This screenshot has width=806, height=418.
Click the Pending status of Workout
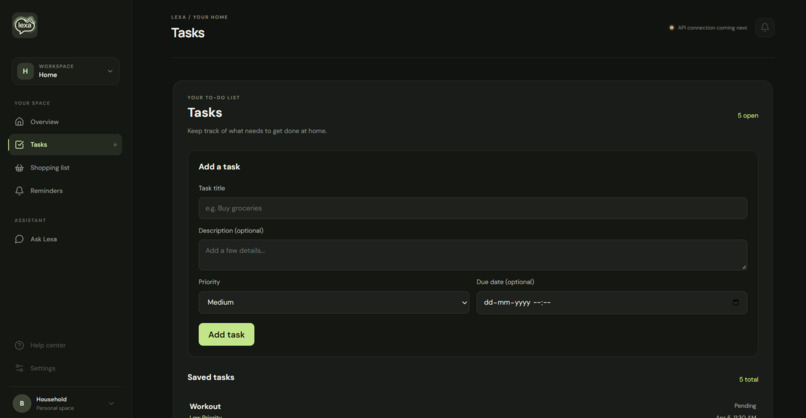point(745,406)
